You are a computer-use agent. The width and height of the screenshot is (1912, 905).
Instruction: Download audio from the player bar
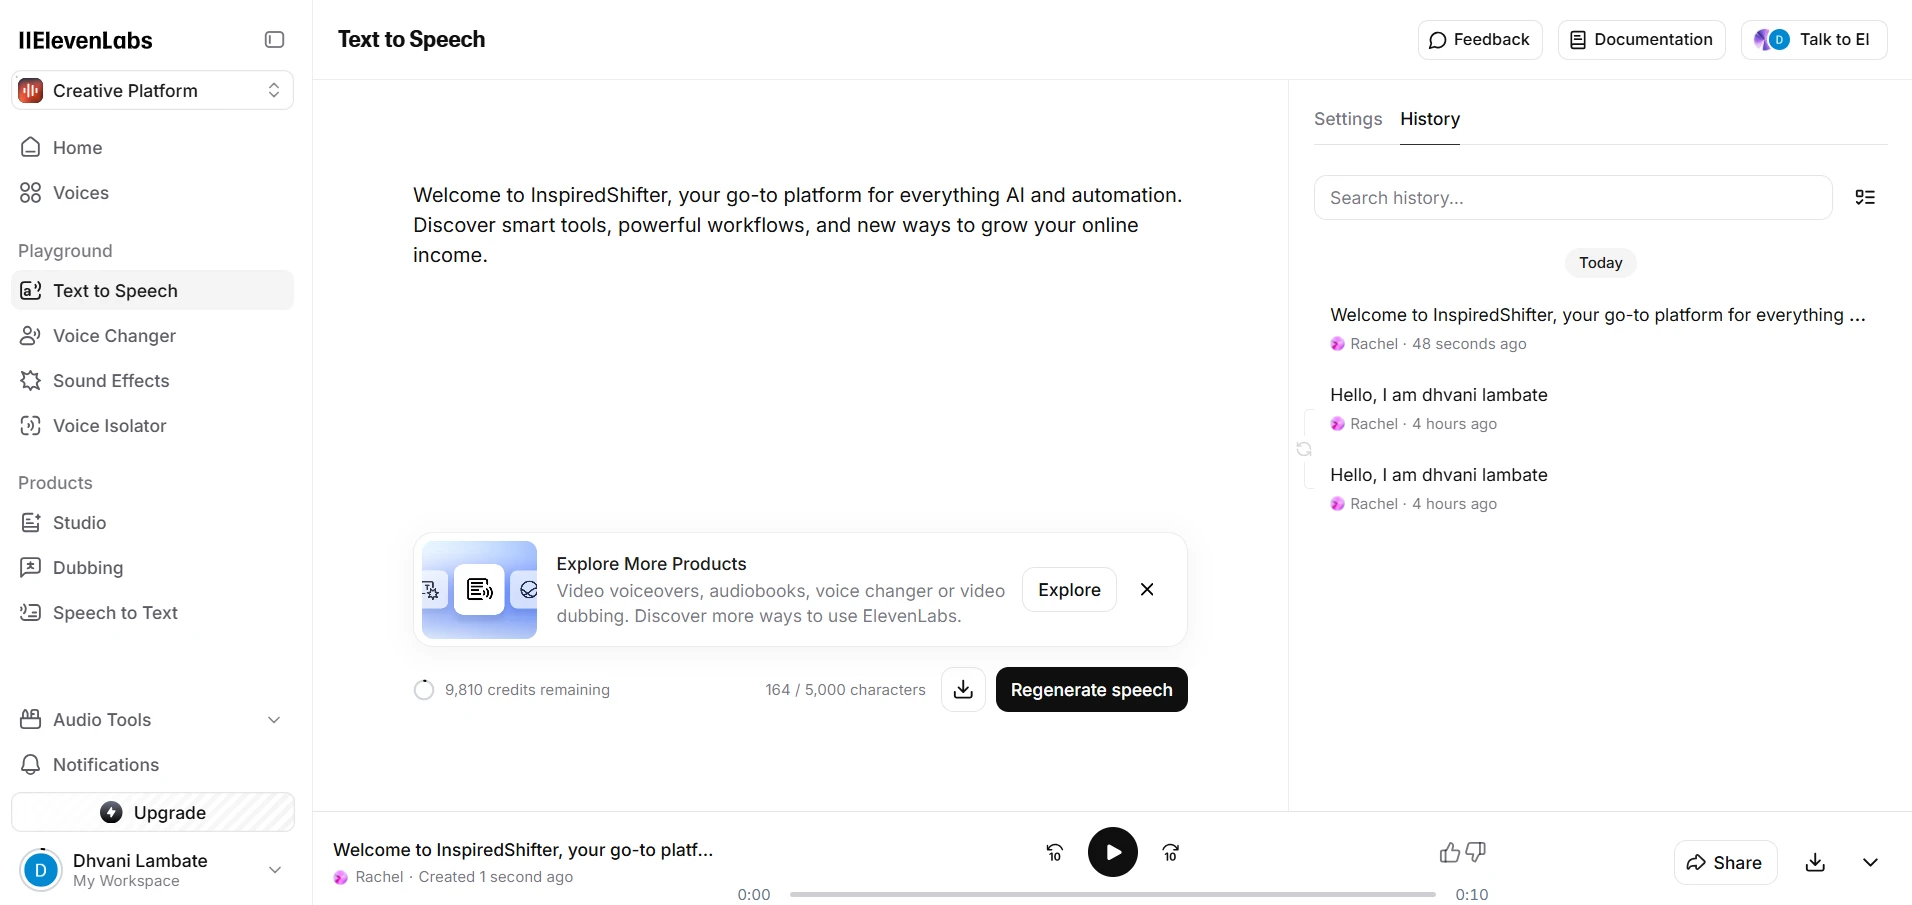(1815, 862)
